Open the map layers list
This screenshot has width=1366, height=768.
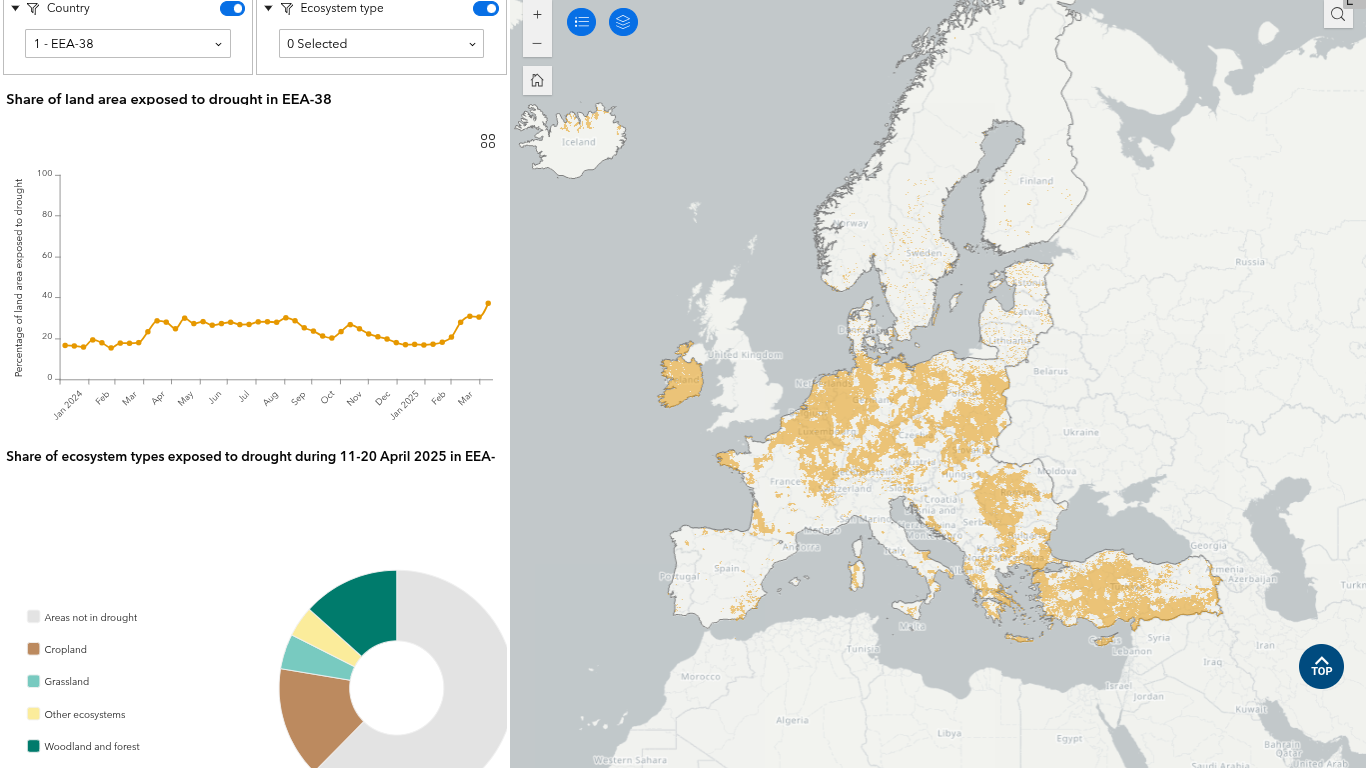(x=623, y=22)
